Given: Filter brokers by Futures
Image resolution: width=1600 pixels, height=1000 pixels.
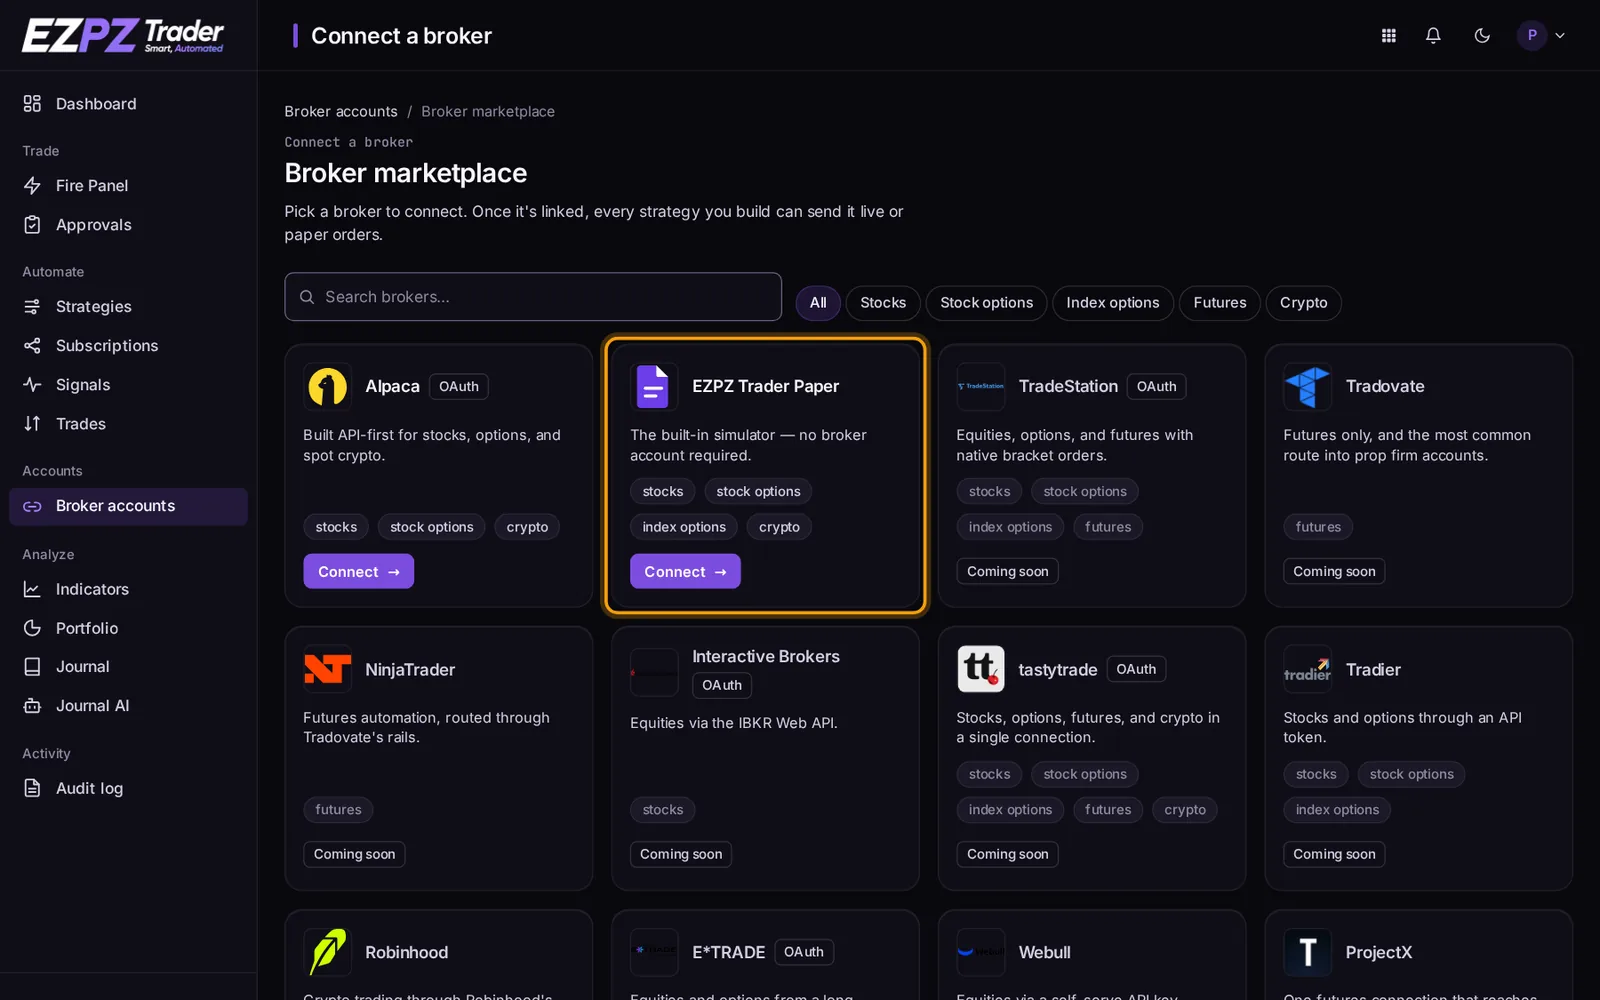Looking at the screenshot, I should (x=1220, y=303).
